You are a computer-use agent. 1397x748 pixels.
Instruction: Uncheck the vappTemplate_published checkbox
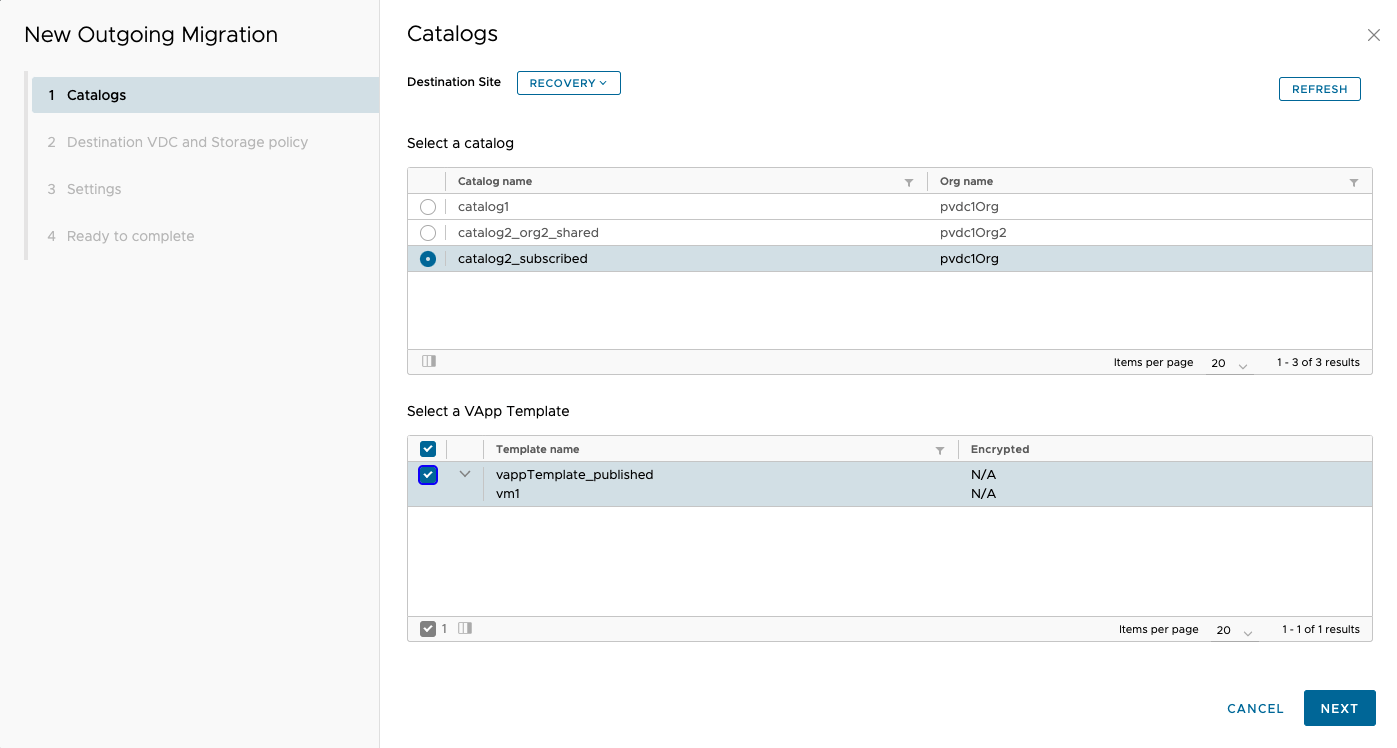pos(428,475)
